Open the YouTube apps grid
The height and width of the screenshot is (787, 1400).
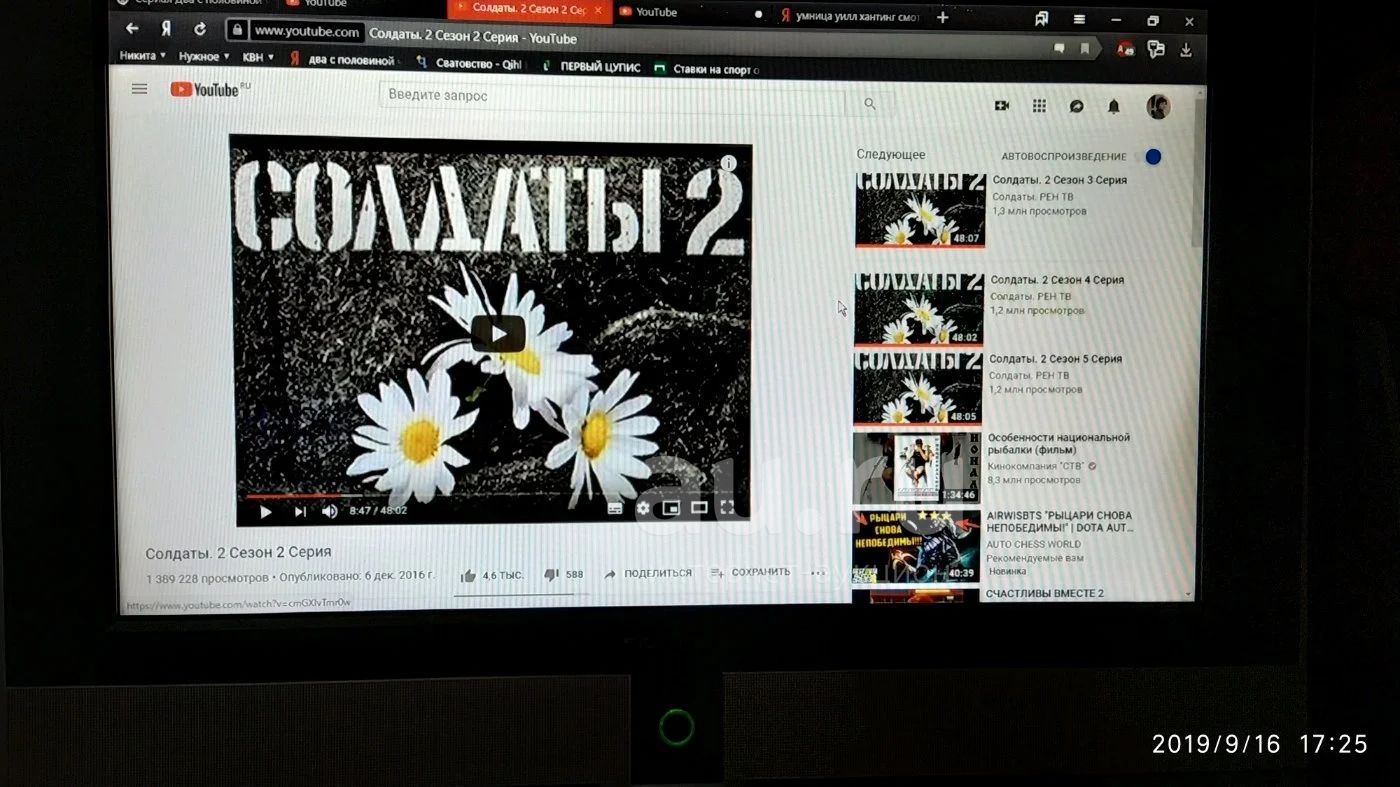[1039, 106]
